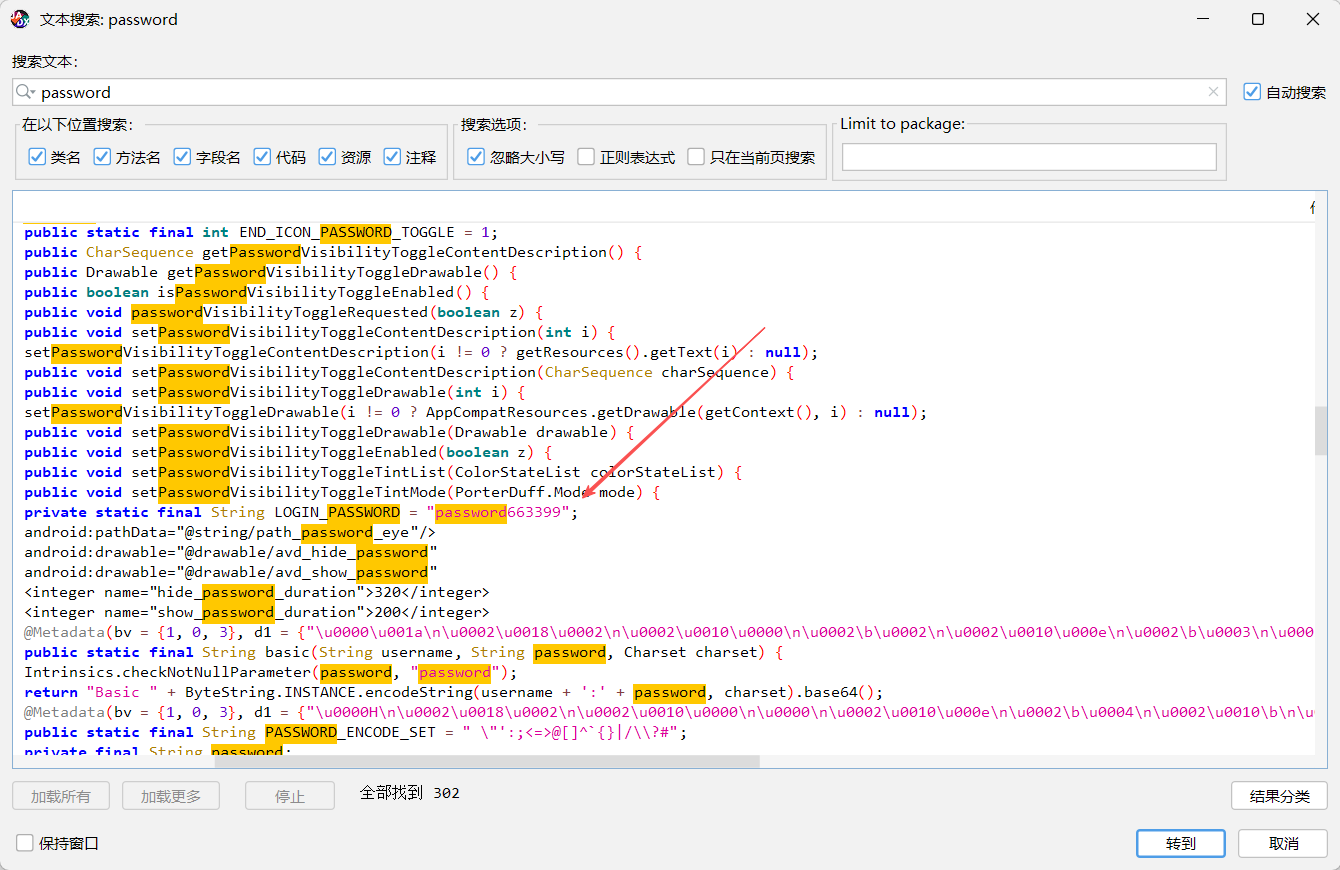
Task: Select the show_password_duration integer result line
Action: [257, 612]
